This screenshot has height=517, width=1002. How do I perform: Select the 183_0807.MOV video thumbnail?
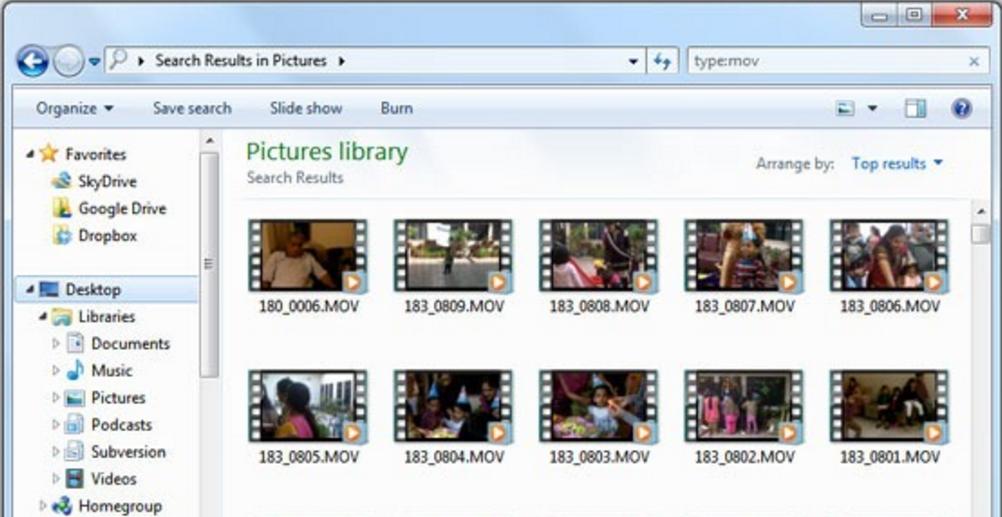pos(744,256)
